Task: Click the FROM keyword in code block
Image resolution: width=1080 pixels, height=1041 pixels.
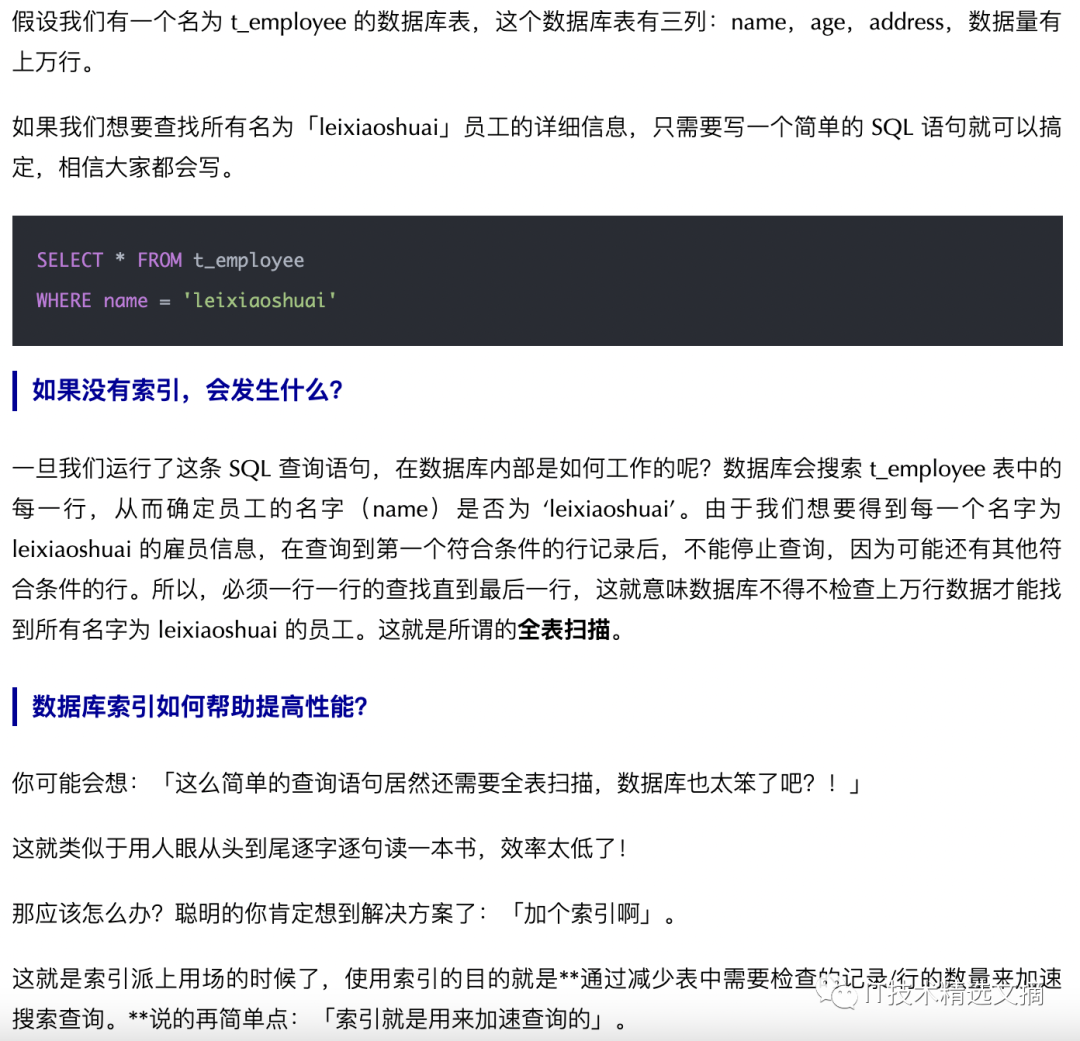Action: (x=159, y=260)
